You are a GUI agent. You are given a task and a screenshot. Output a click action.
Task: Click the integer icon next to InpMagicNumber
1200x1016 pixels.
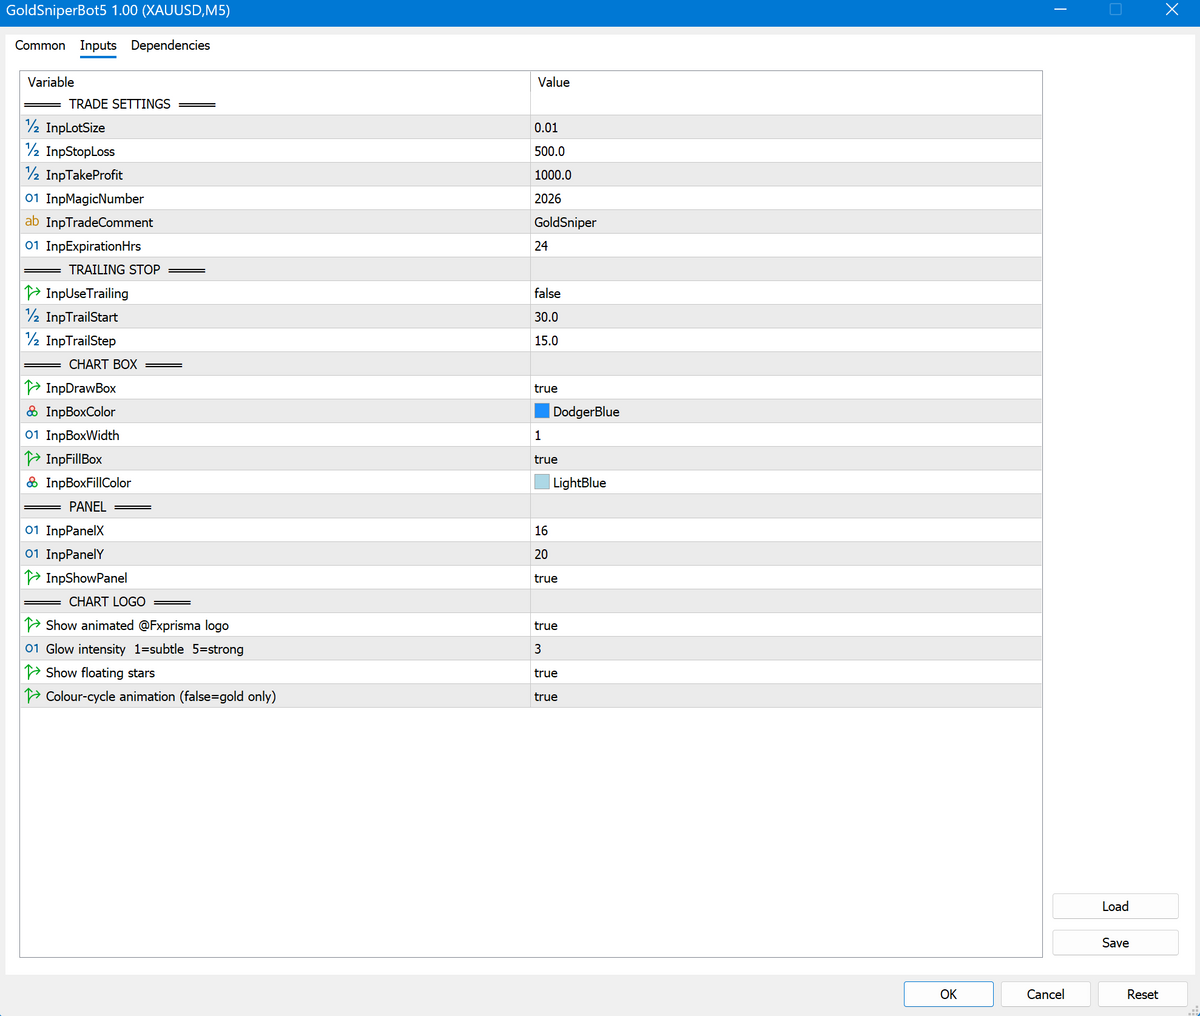(32, 198)
